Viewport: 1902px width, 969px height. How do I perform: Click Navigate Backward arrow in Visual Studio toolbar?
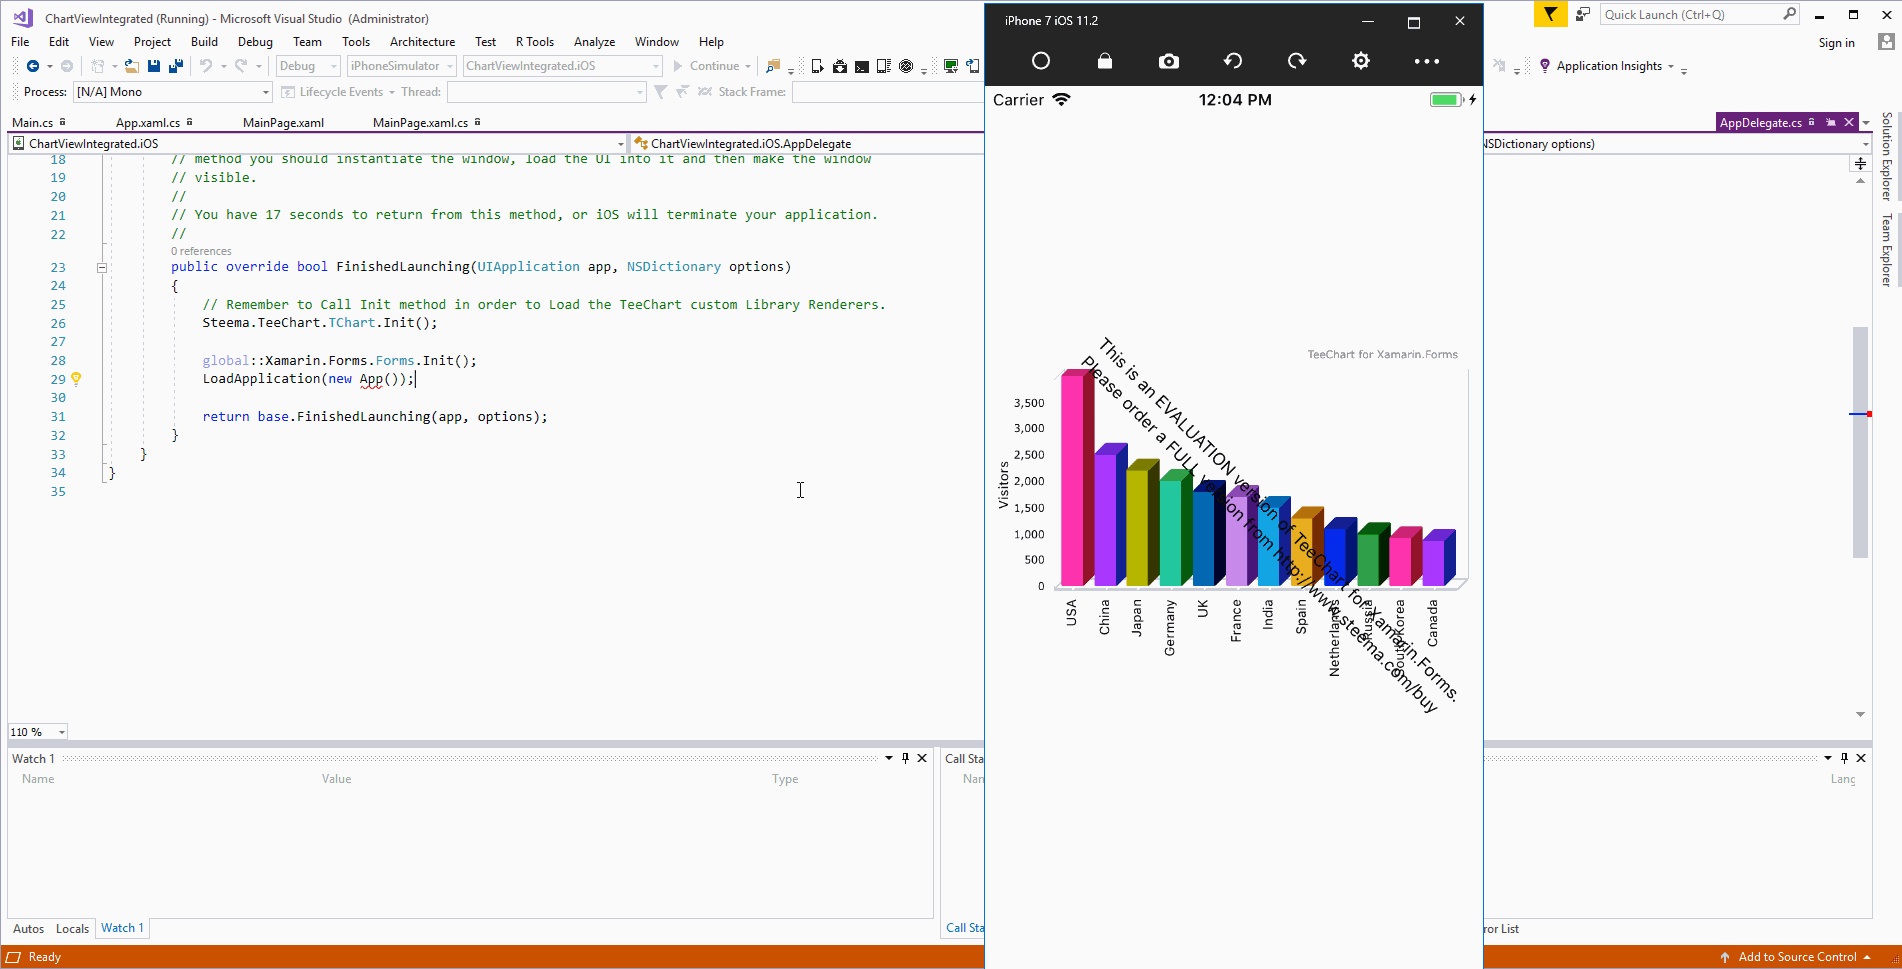tap(33, 66)
